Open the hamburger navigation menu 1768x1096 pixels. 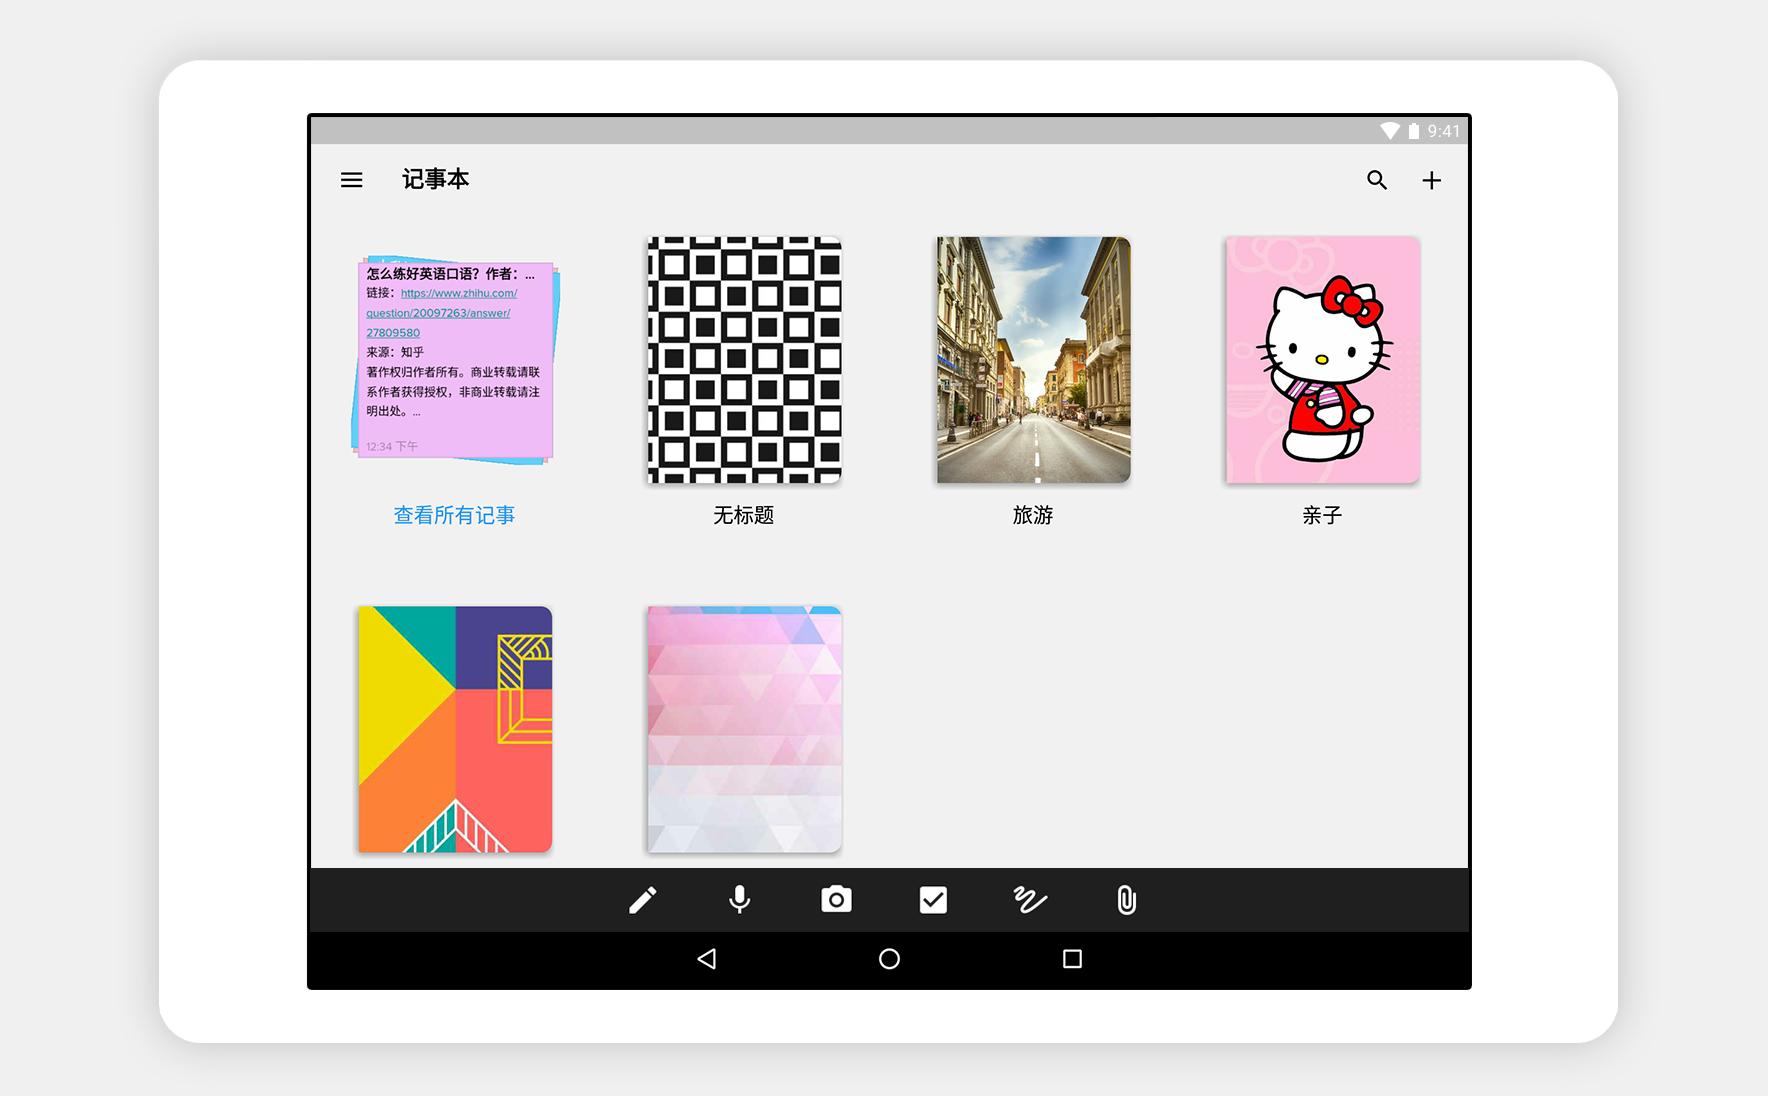click(x=351, y=180)
